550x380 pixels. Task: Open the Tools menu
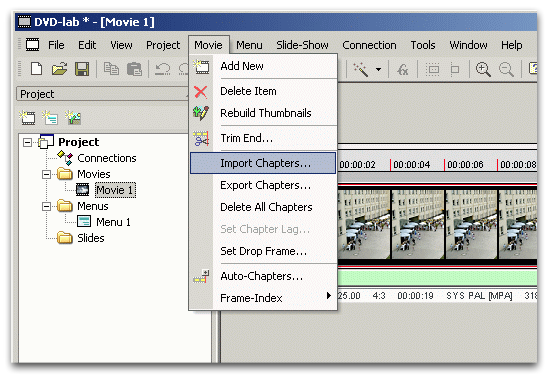pyautogui.click(x=423, y=45)
